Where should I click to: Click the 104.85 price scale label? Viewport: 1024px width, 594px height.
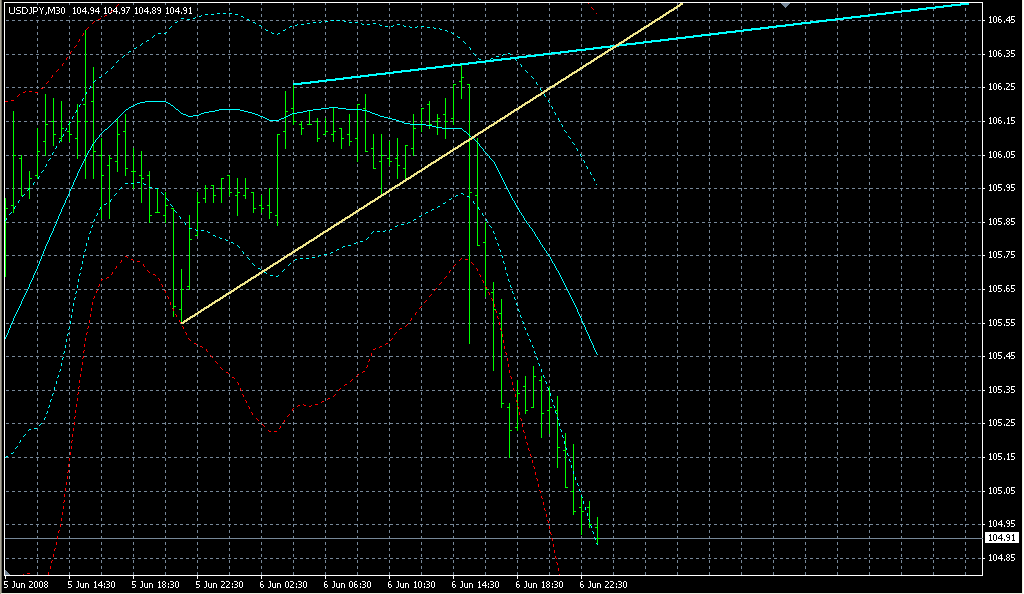(x=1001, y=558)
